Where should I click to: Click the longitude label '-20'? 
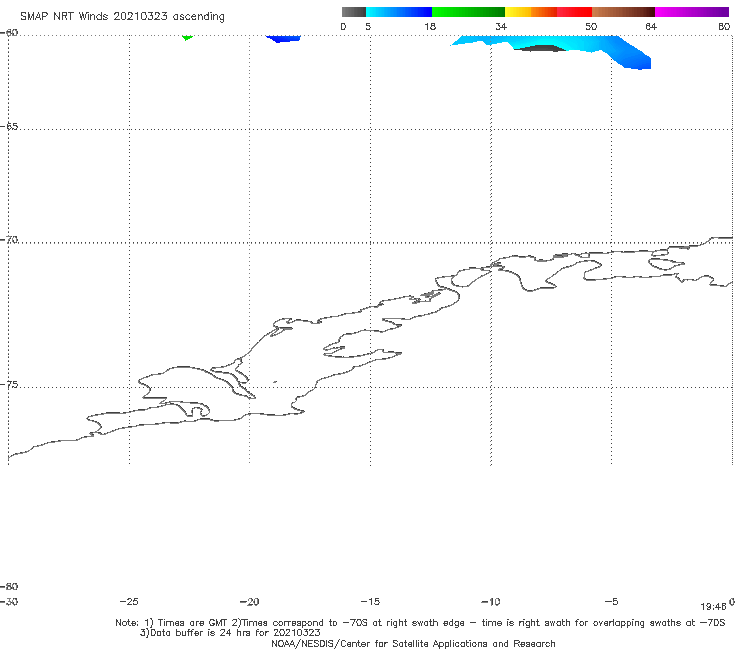pos(250,601)
